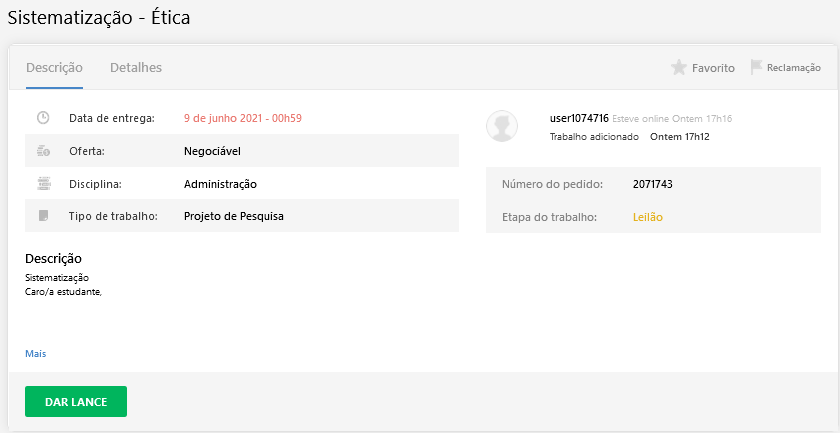The image size is (840, 433).
Task: Click the Esteve online Ontem 17h16 text
Action: click(672, 119)
